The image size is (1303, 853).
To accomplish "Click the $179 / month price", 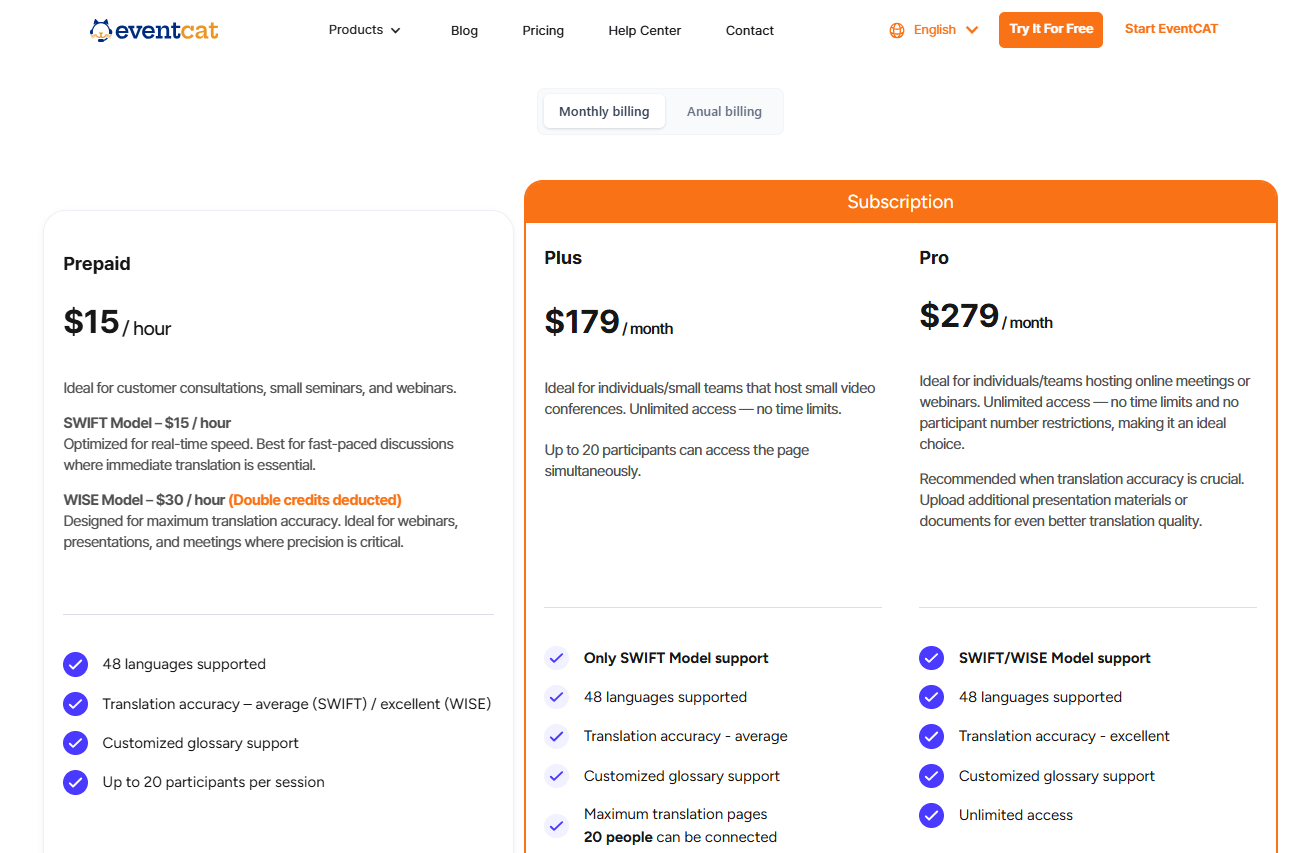I will click(609, 322).
